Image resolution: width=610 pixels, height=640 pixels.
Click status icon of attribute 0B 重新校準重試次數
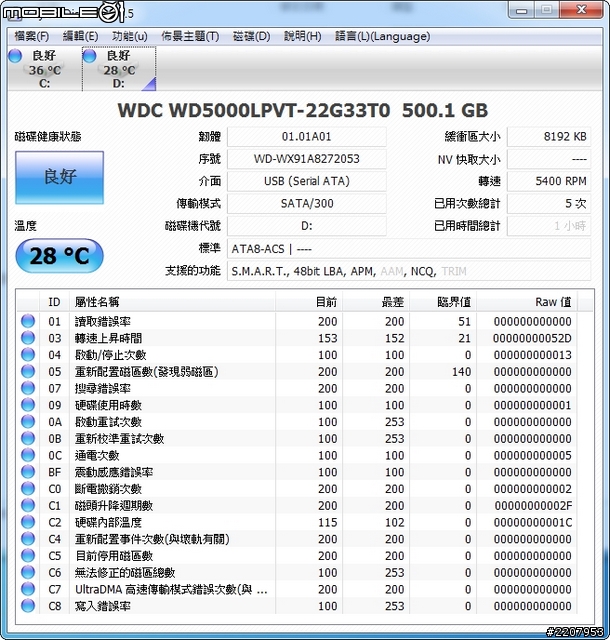tap(28, 438)
